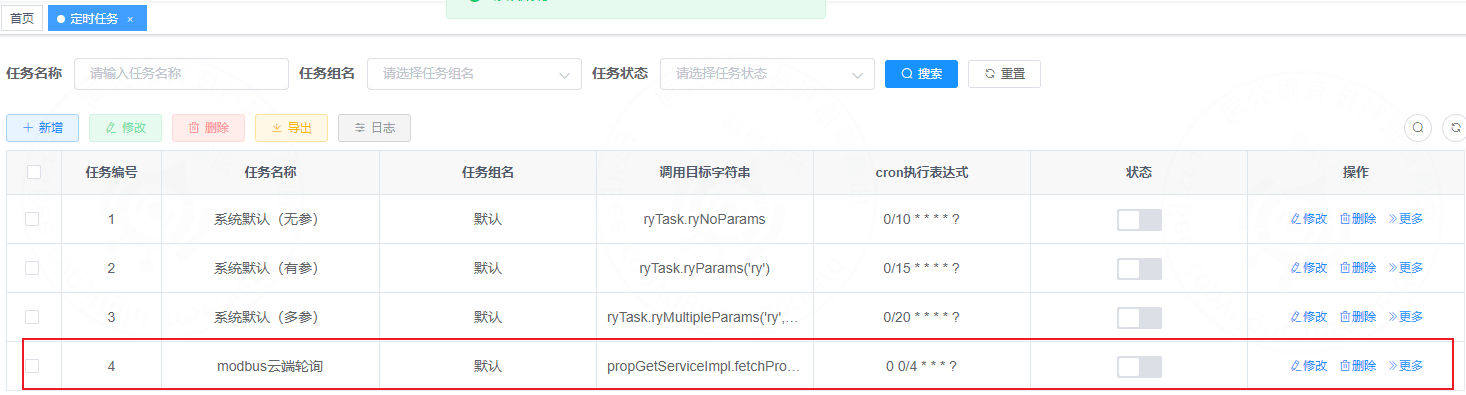Click 修改 edit icon for task 1
1466x395 pixels.
coord(1309,219)
